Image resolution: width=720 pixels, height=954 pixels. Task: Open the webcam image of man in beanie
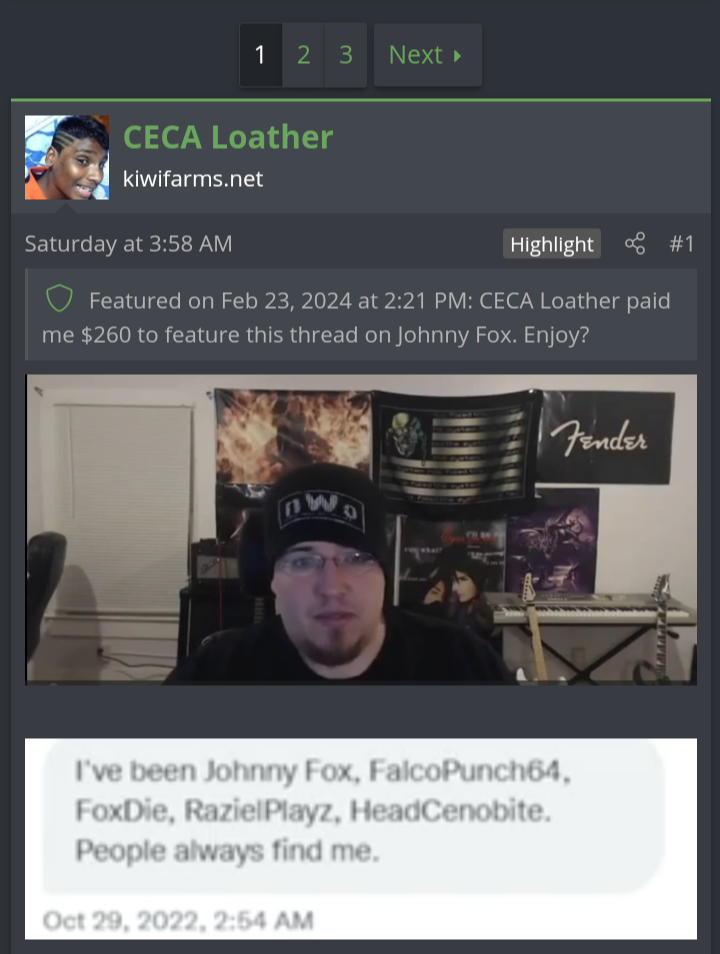(361, 530)
